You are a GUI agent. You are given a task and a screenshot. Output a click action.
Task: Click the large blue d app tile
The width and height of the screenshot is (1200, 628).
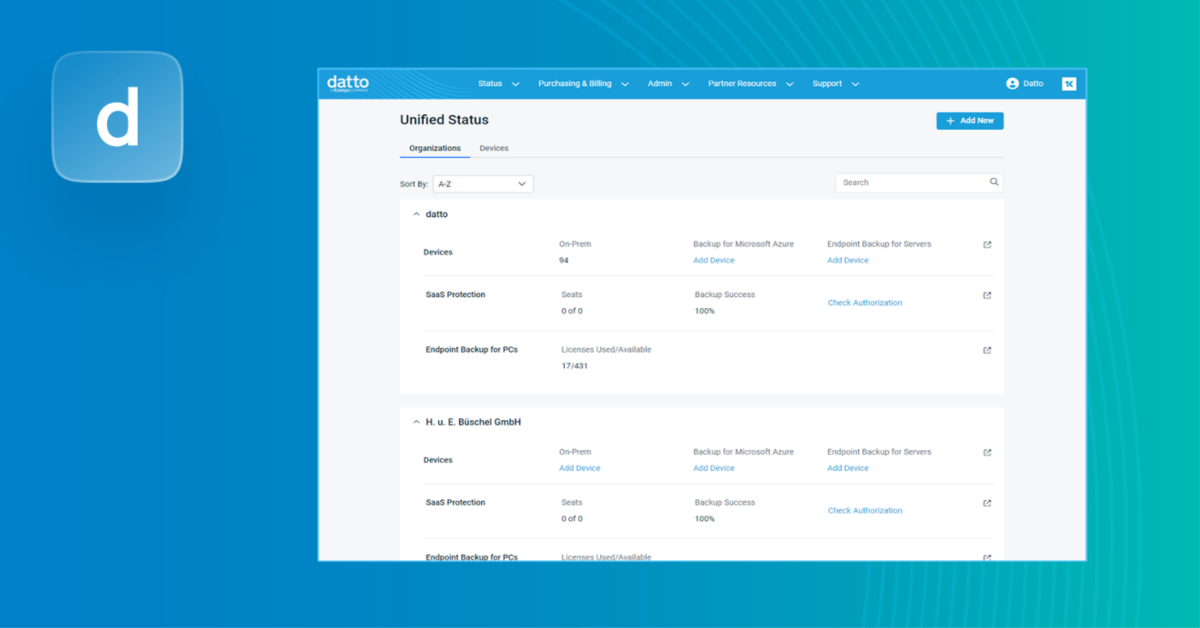117,117
